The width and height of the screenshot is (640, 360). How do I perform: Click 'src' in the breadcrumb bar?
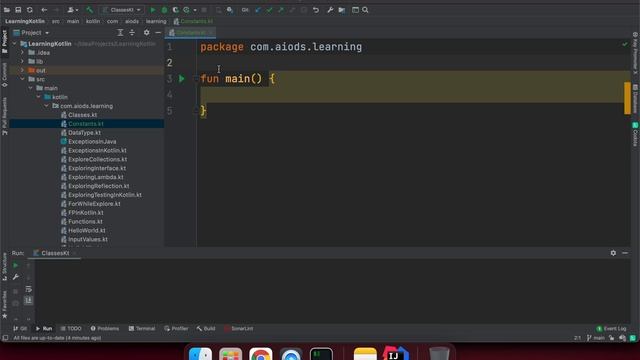coord(56,21)
